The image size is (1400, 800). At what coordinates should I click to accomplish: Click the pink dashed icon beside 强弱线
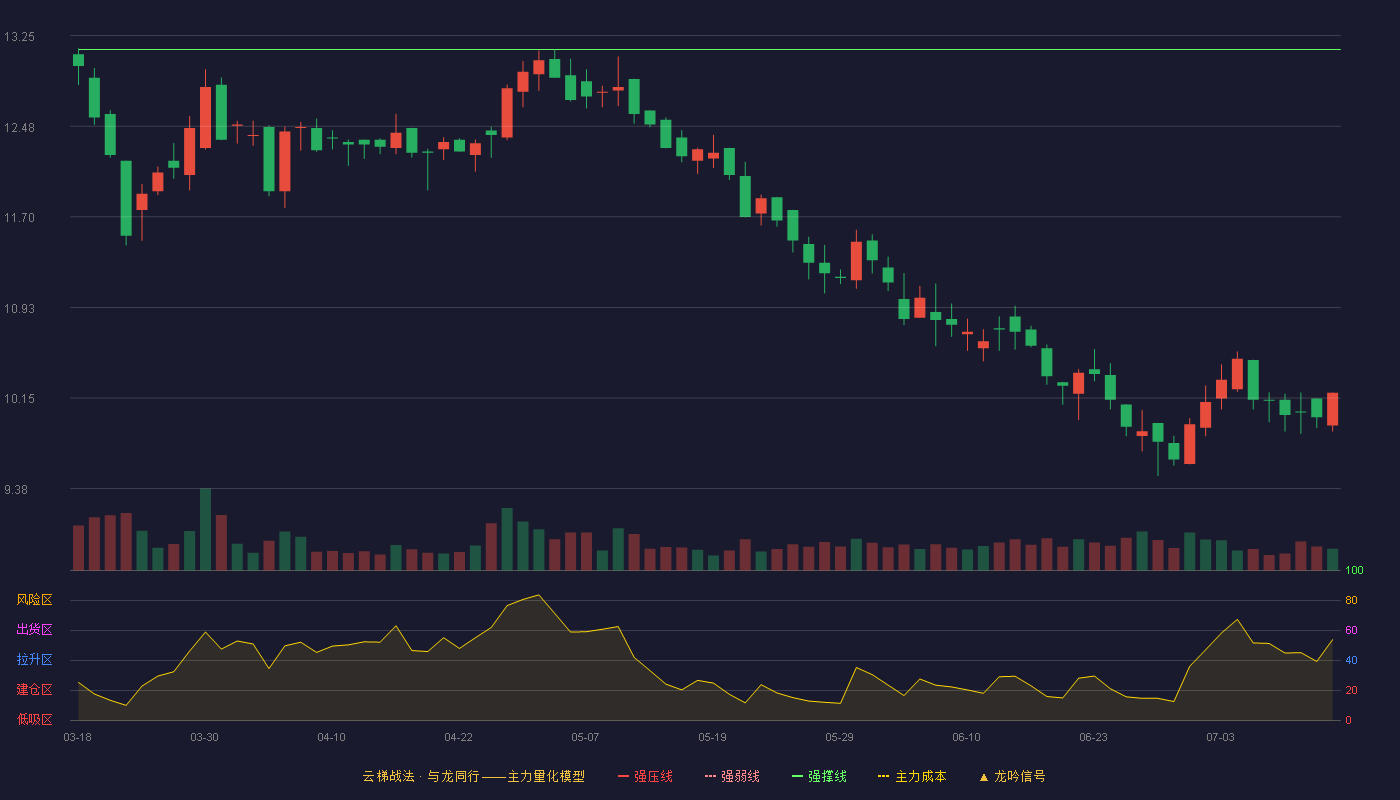pos(710,777)
